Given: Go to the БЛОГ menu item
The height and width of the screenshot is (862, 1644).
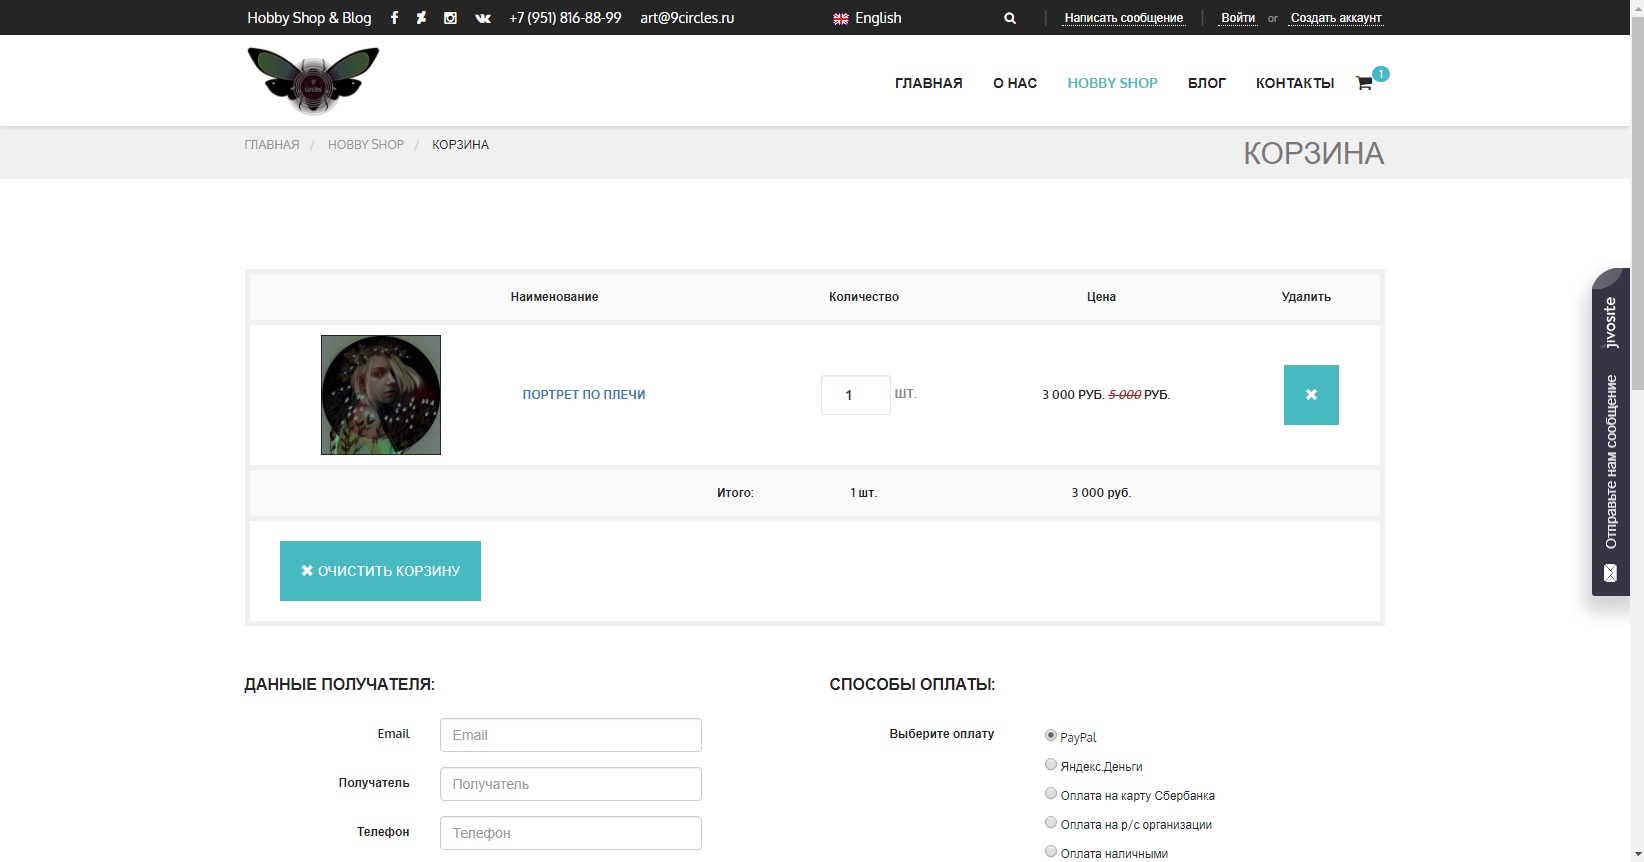Looking at the screenshot, I should tap(1206, 83).
